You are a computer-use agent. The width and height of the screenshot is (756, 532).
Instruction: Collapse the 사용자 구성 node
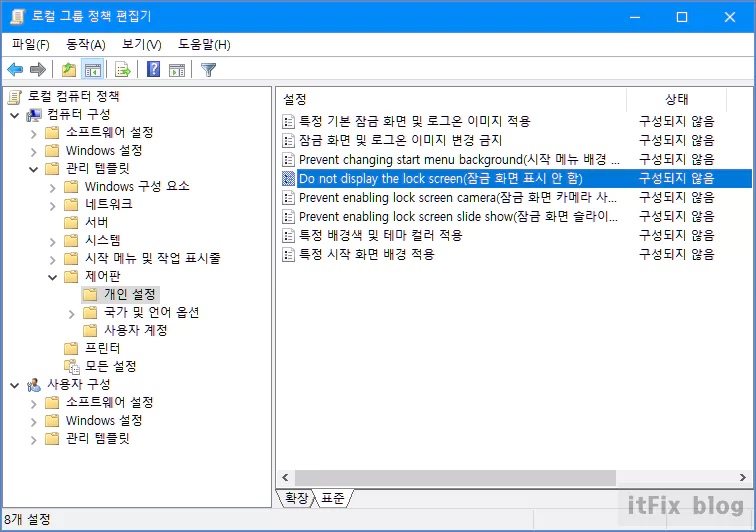click(x=14, y=385)
